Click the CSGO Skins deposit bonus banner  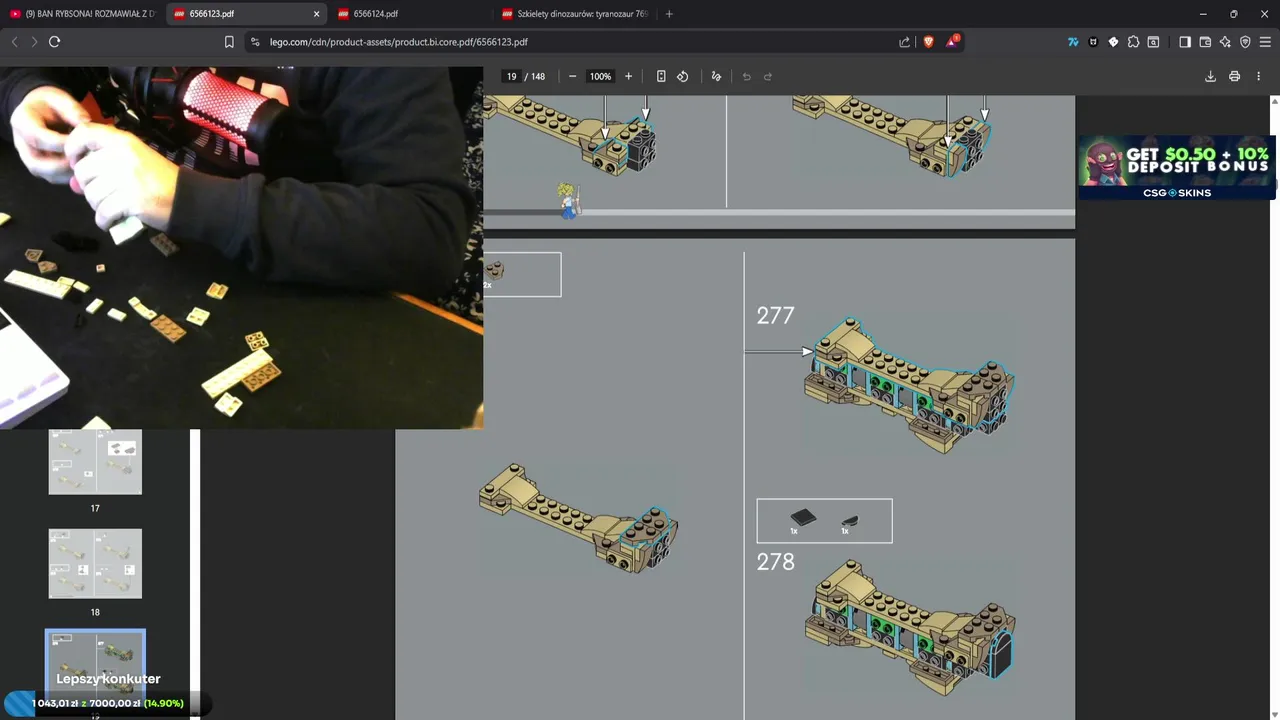click(x=1176, y=167)
